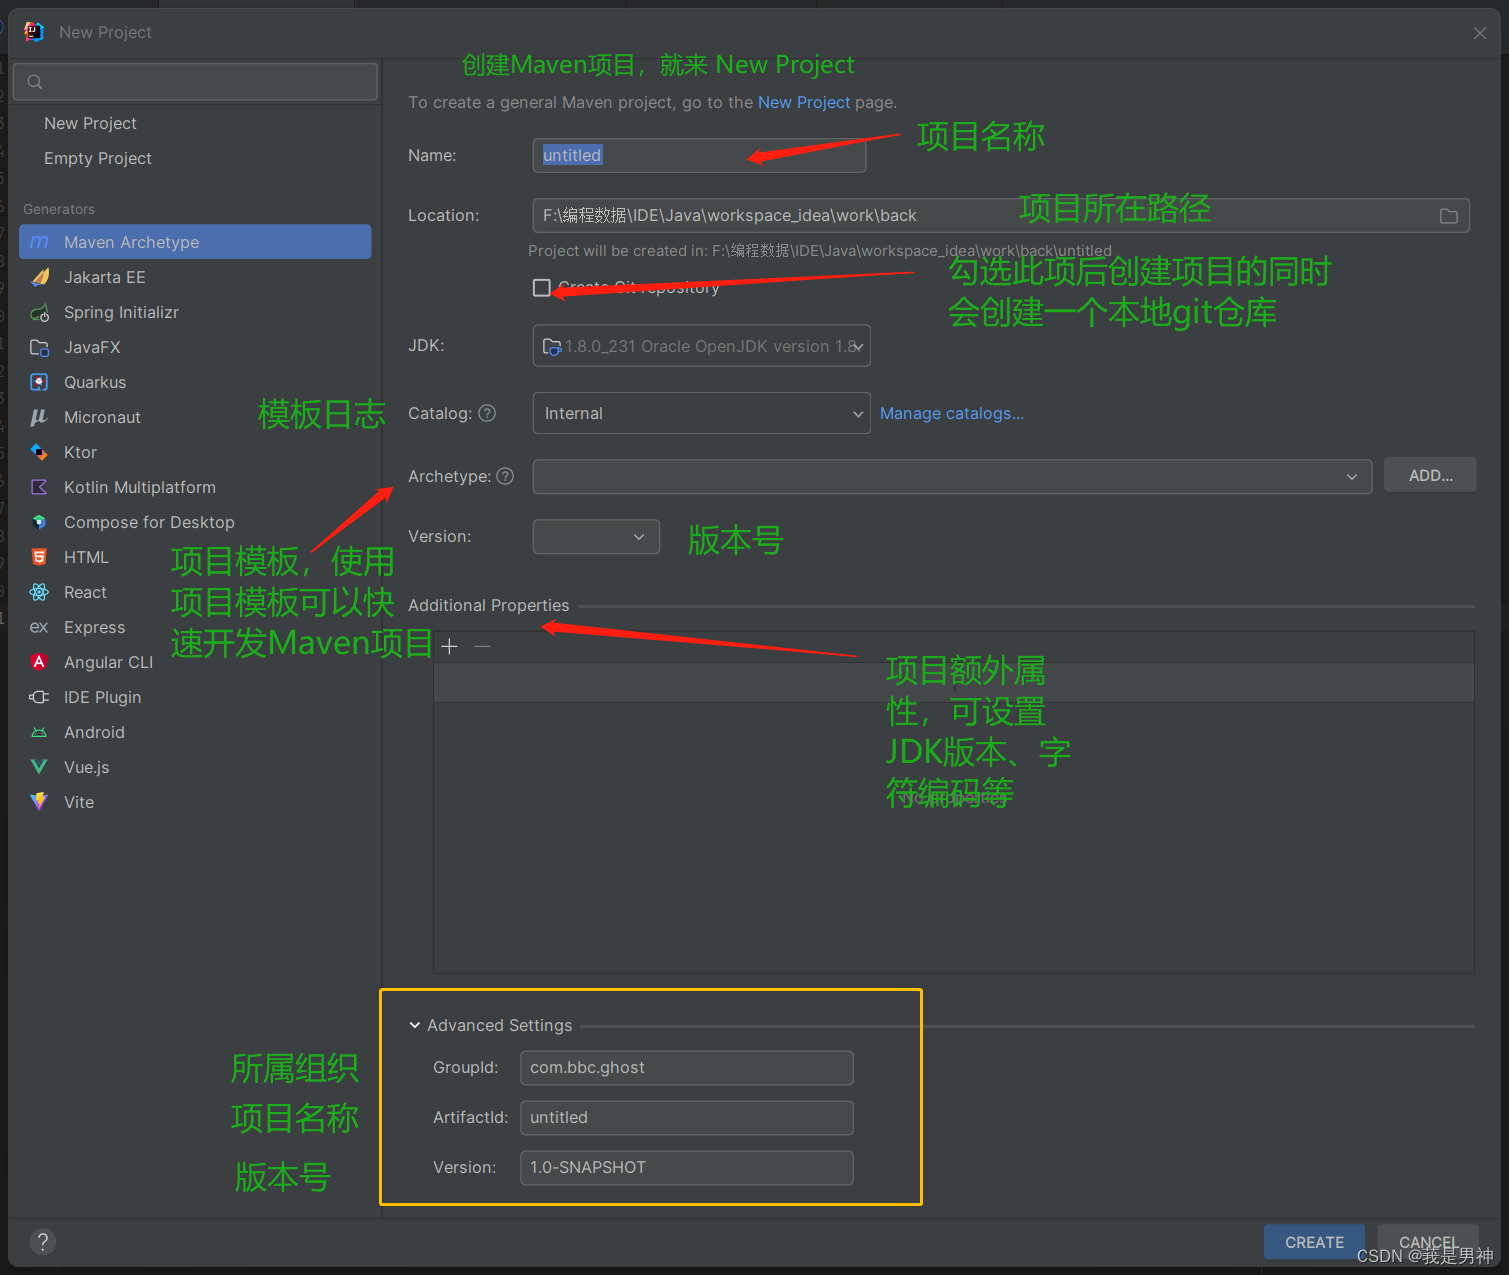
Task: Click the ArtifactId field
Action: [687, 1118]
